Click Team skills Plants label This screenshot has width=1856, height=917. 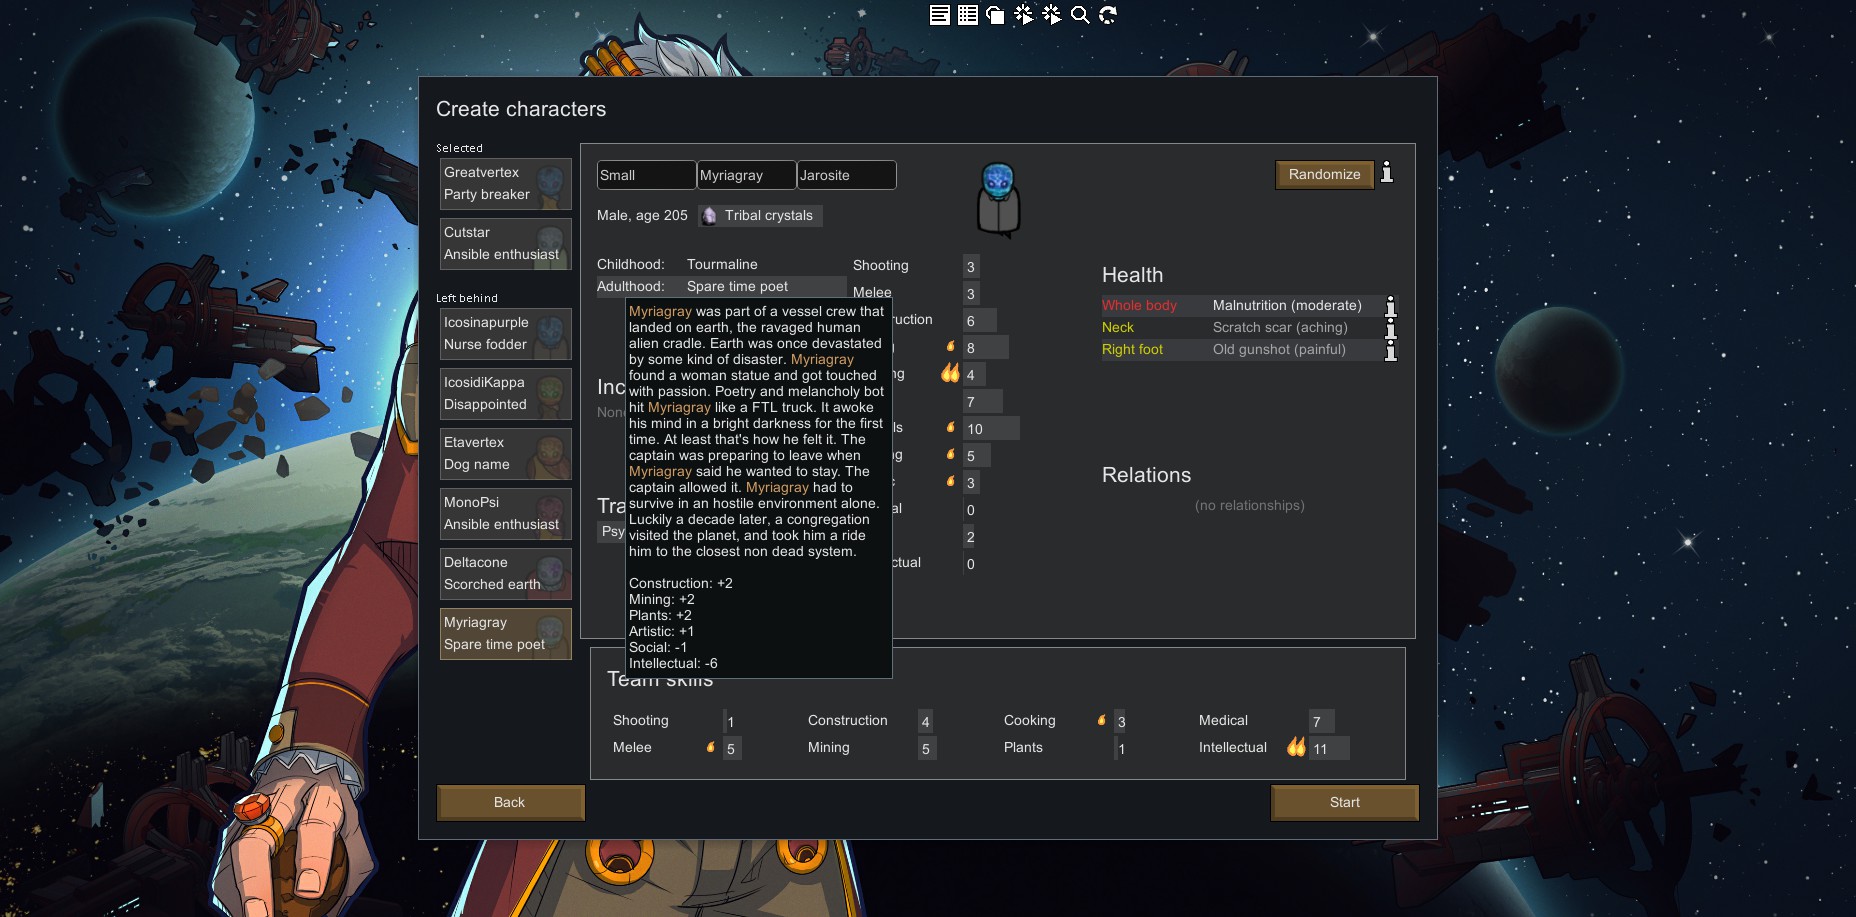pos(1023,748)
